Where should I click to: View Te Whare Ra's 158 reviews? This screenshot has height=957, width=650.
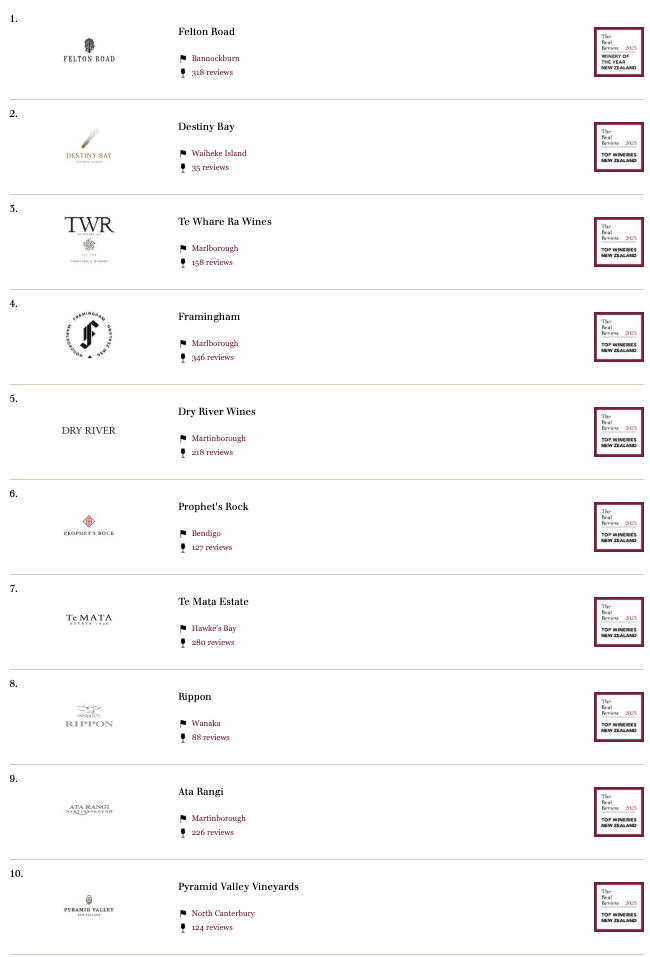click(212, 262)
